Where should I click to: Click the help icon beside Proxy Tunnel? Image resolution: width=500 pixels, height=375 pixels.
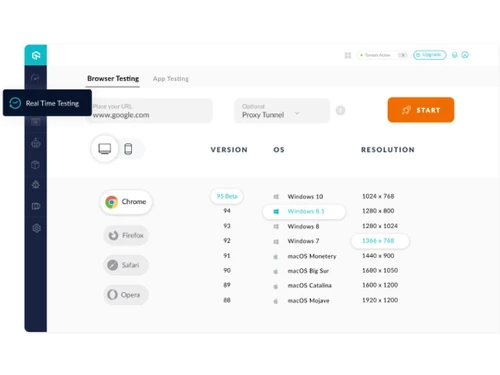point(340,110)
